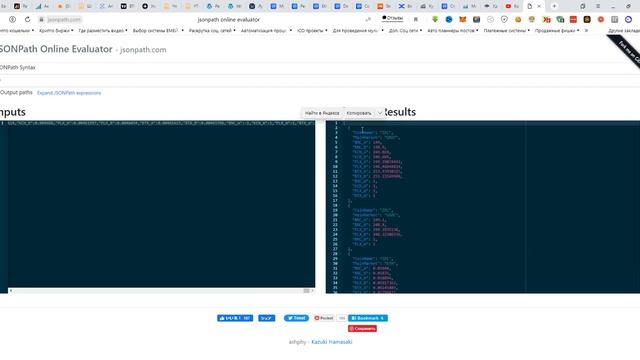Open the MetaMask fox extension icon
This screenshot has width=640, height=360.
click(x=462, y=19)
